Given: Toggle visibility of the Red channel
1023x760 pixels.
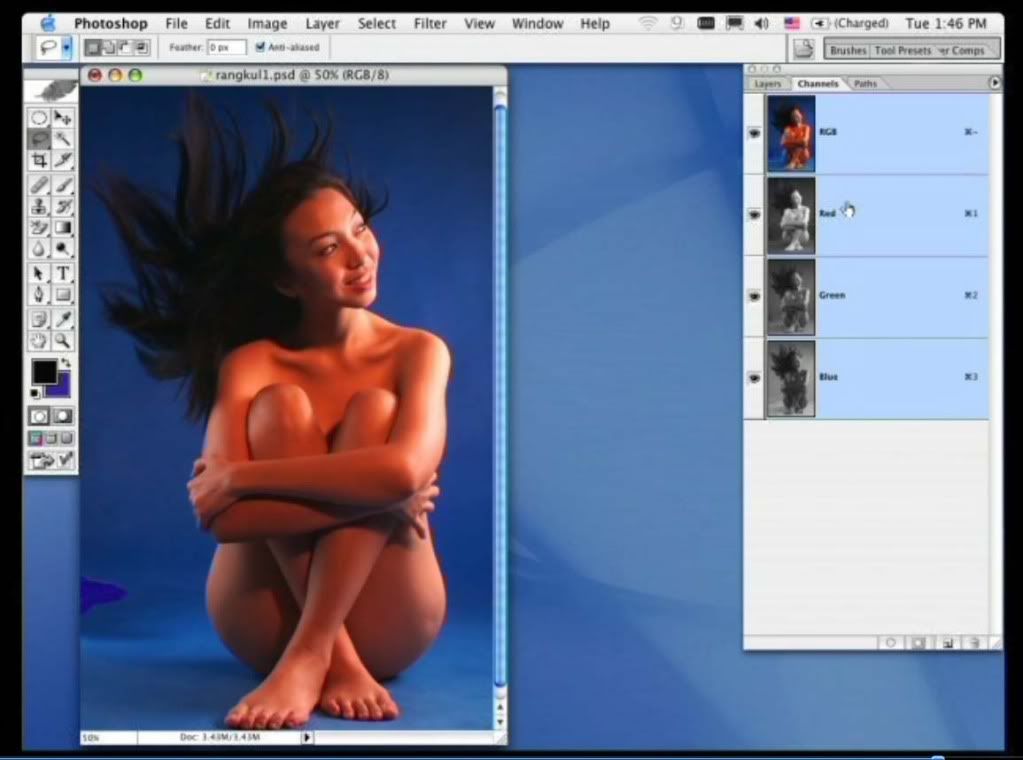Looking at the screenshot, I should [x=754, y=215].
